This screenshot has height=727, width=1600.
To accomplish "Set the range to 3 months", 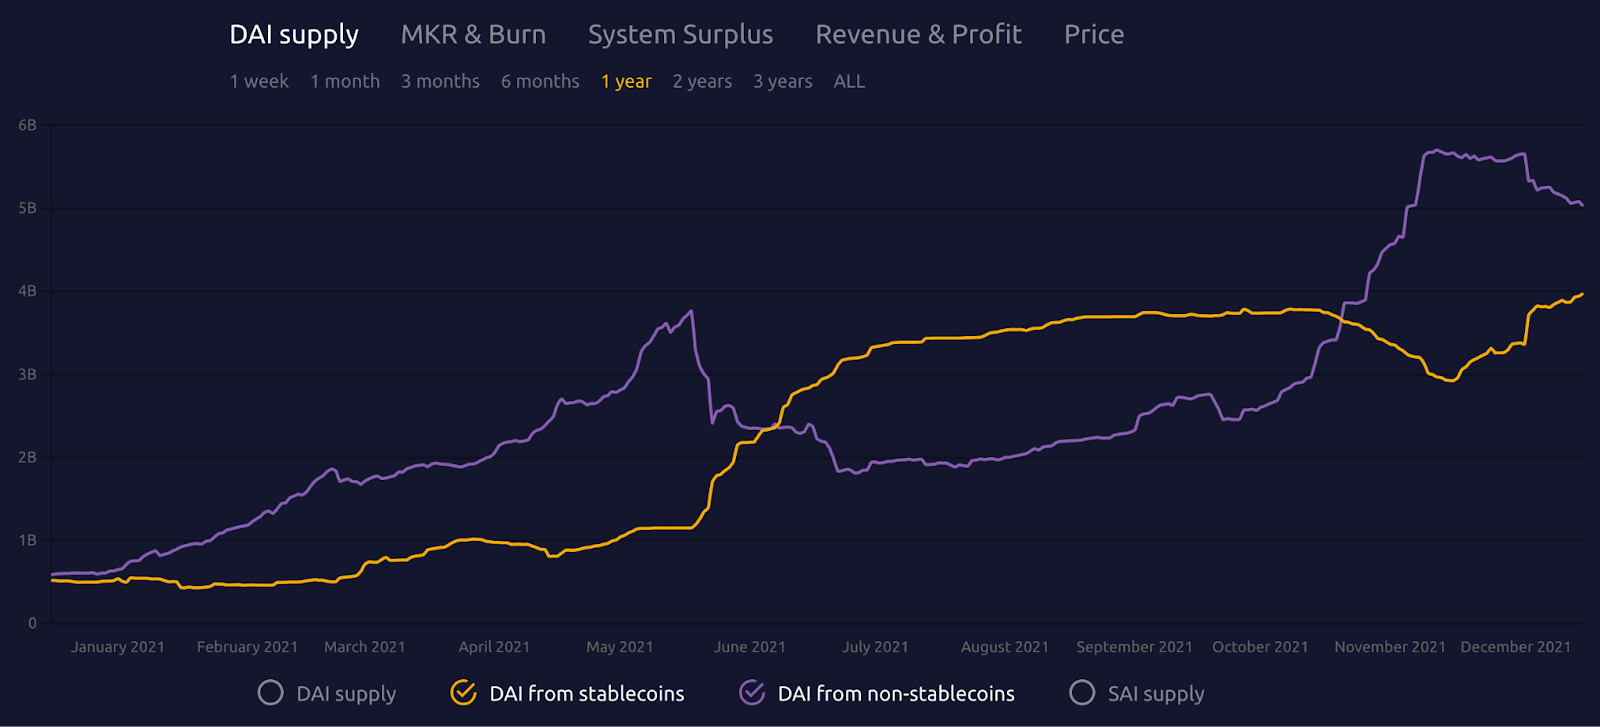I will click(440, 81).
